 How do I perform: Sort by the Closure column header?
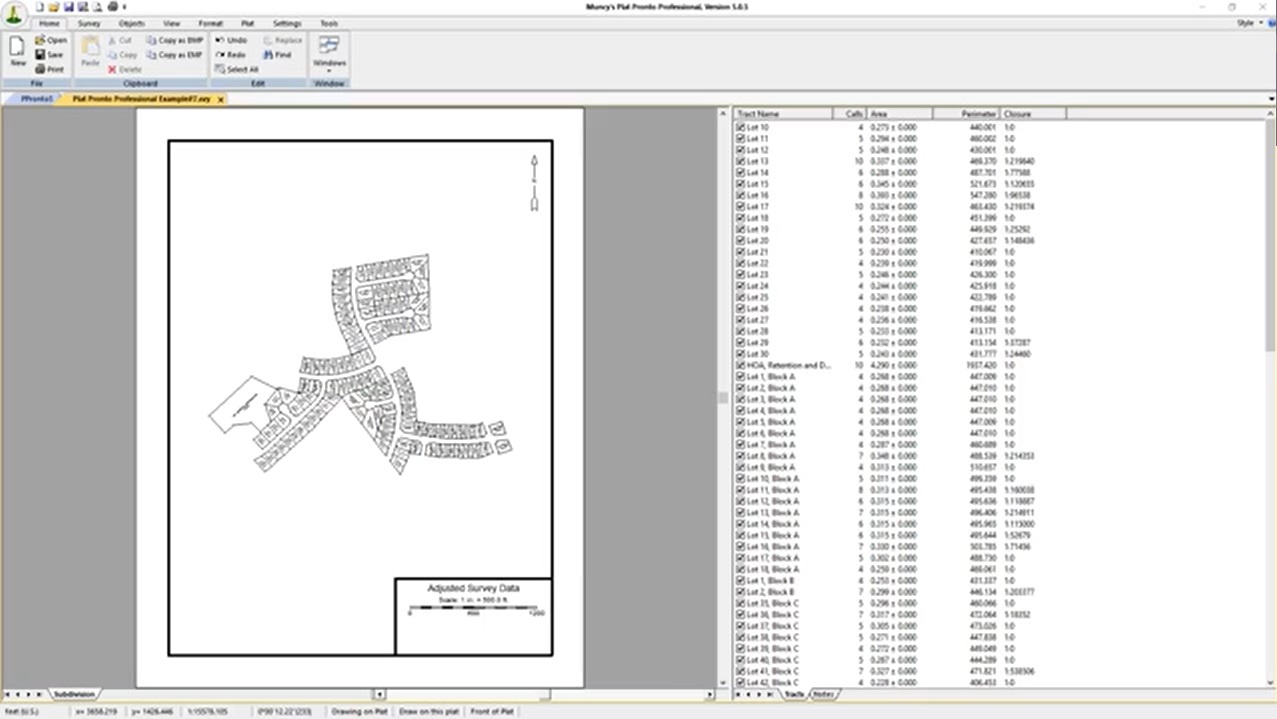click(1032, 114)
